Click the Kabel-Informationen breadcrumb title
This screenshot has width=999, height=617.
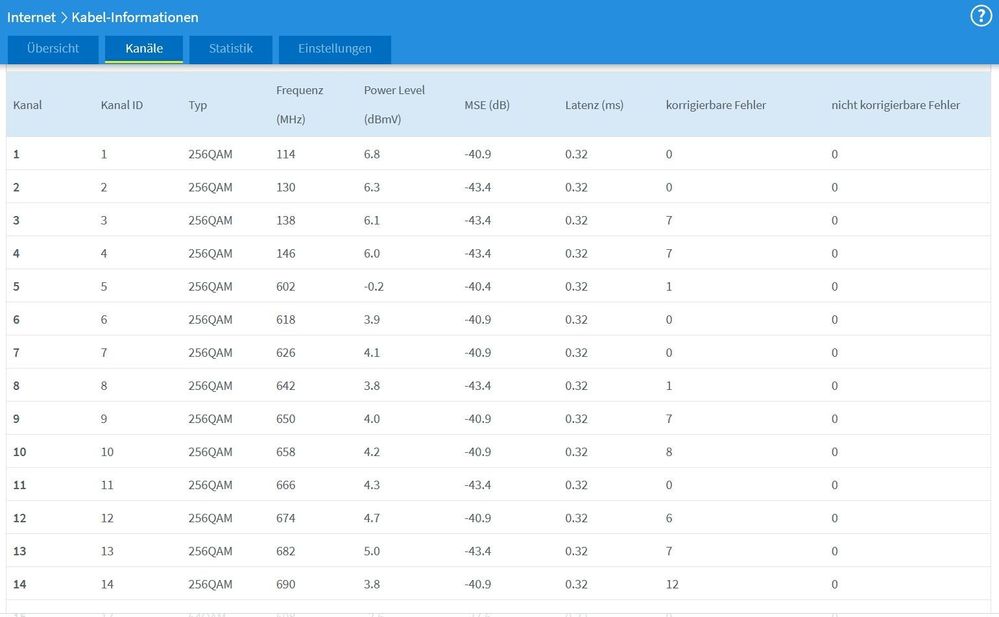point(135,17)
